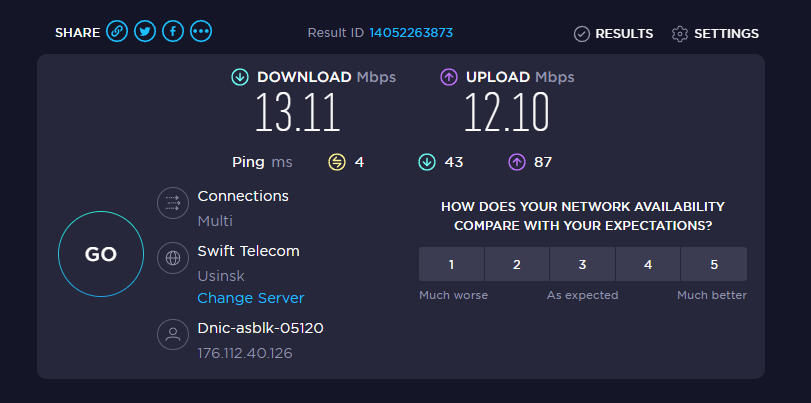Select rating 5 Much better

[x=714, y=265]
